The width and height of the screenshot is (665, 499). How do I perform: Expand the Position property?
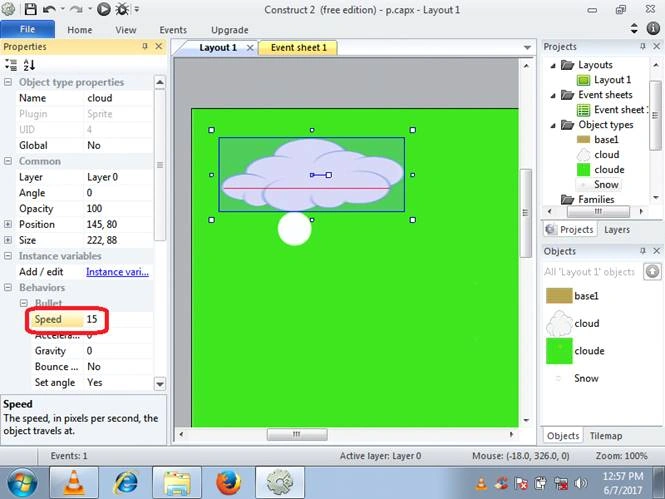(x=8, y=224)
